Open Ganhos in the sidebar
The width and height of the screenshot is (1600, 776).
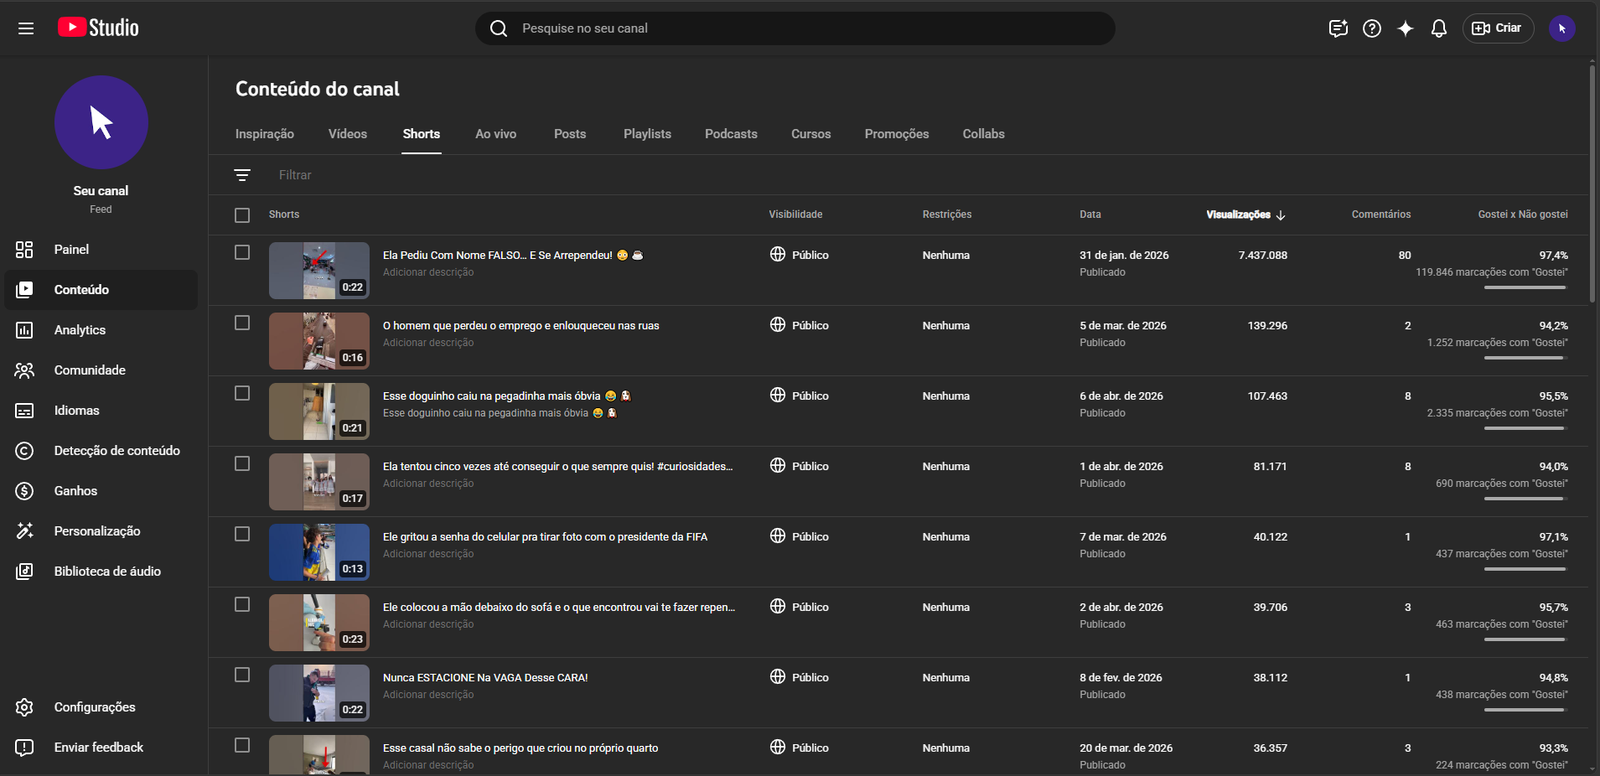76,491
